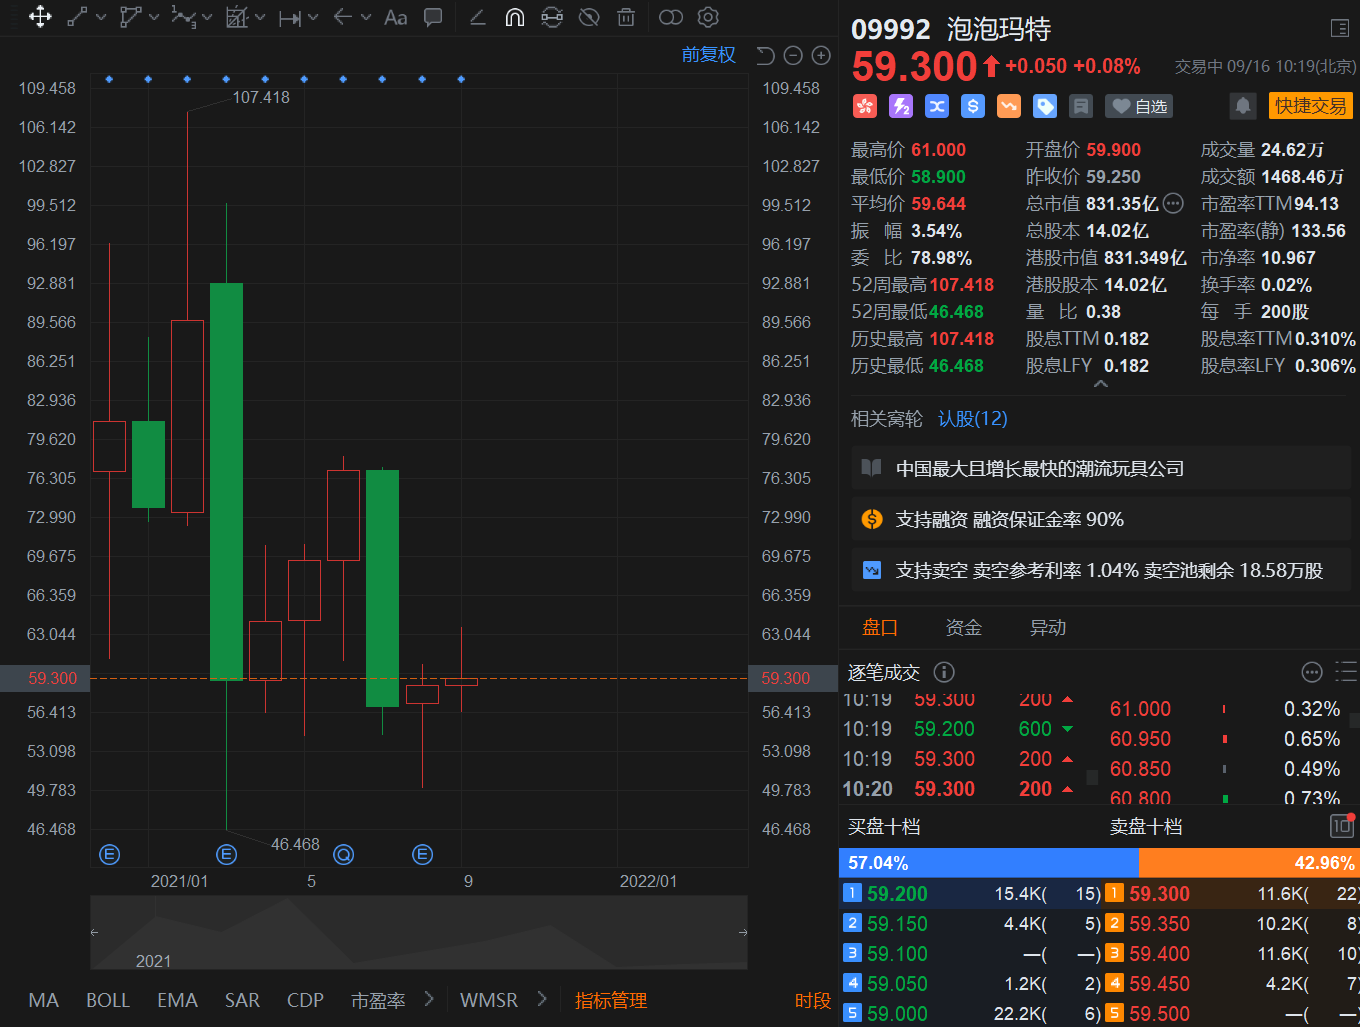Toggle the magnet snap mode
Image resolution: width=1360 pixels, height=1027 pixels.
click(x=515, y=17)
